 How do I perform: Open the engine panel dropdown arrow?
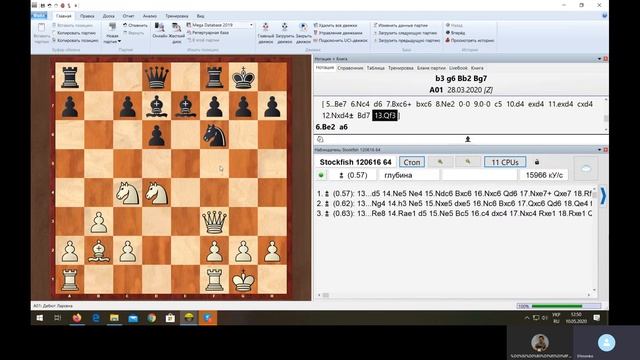pos(599,150)
